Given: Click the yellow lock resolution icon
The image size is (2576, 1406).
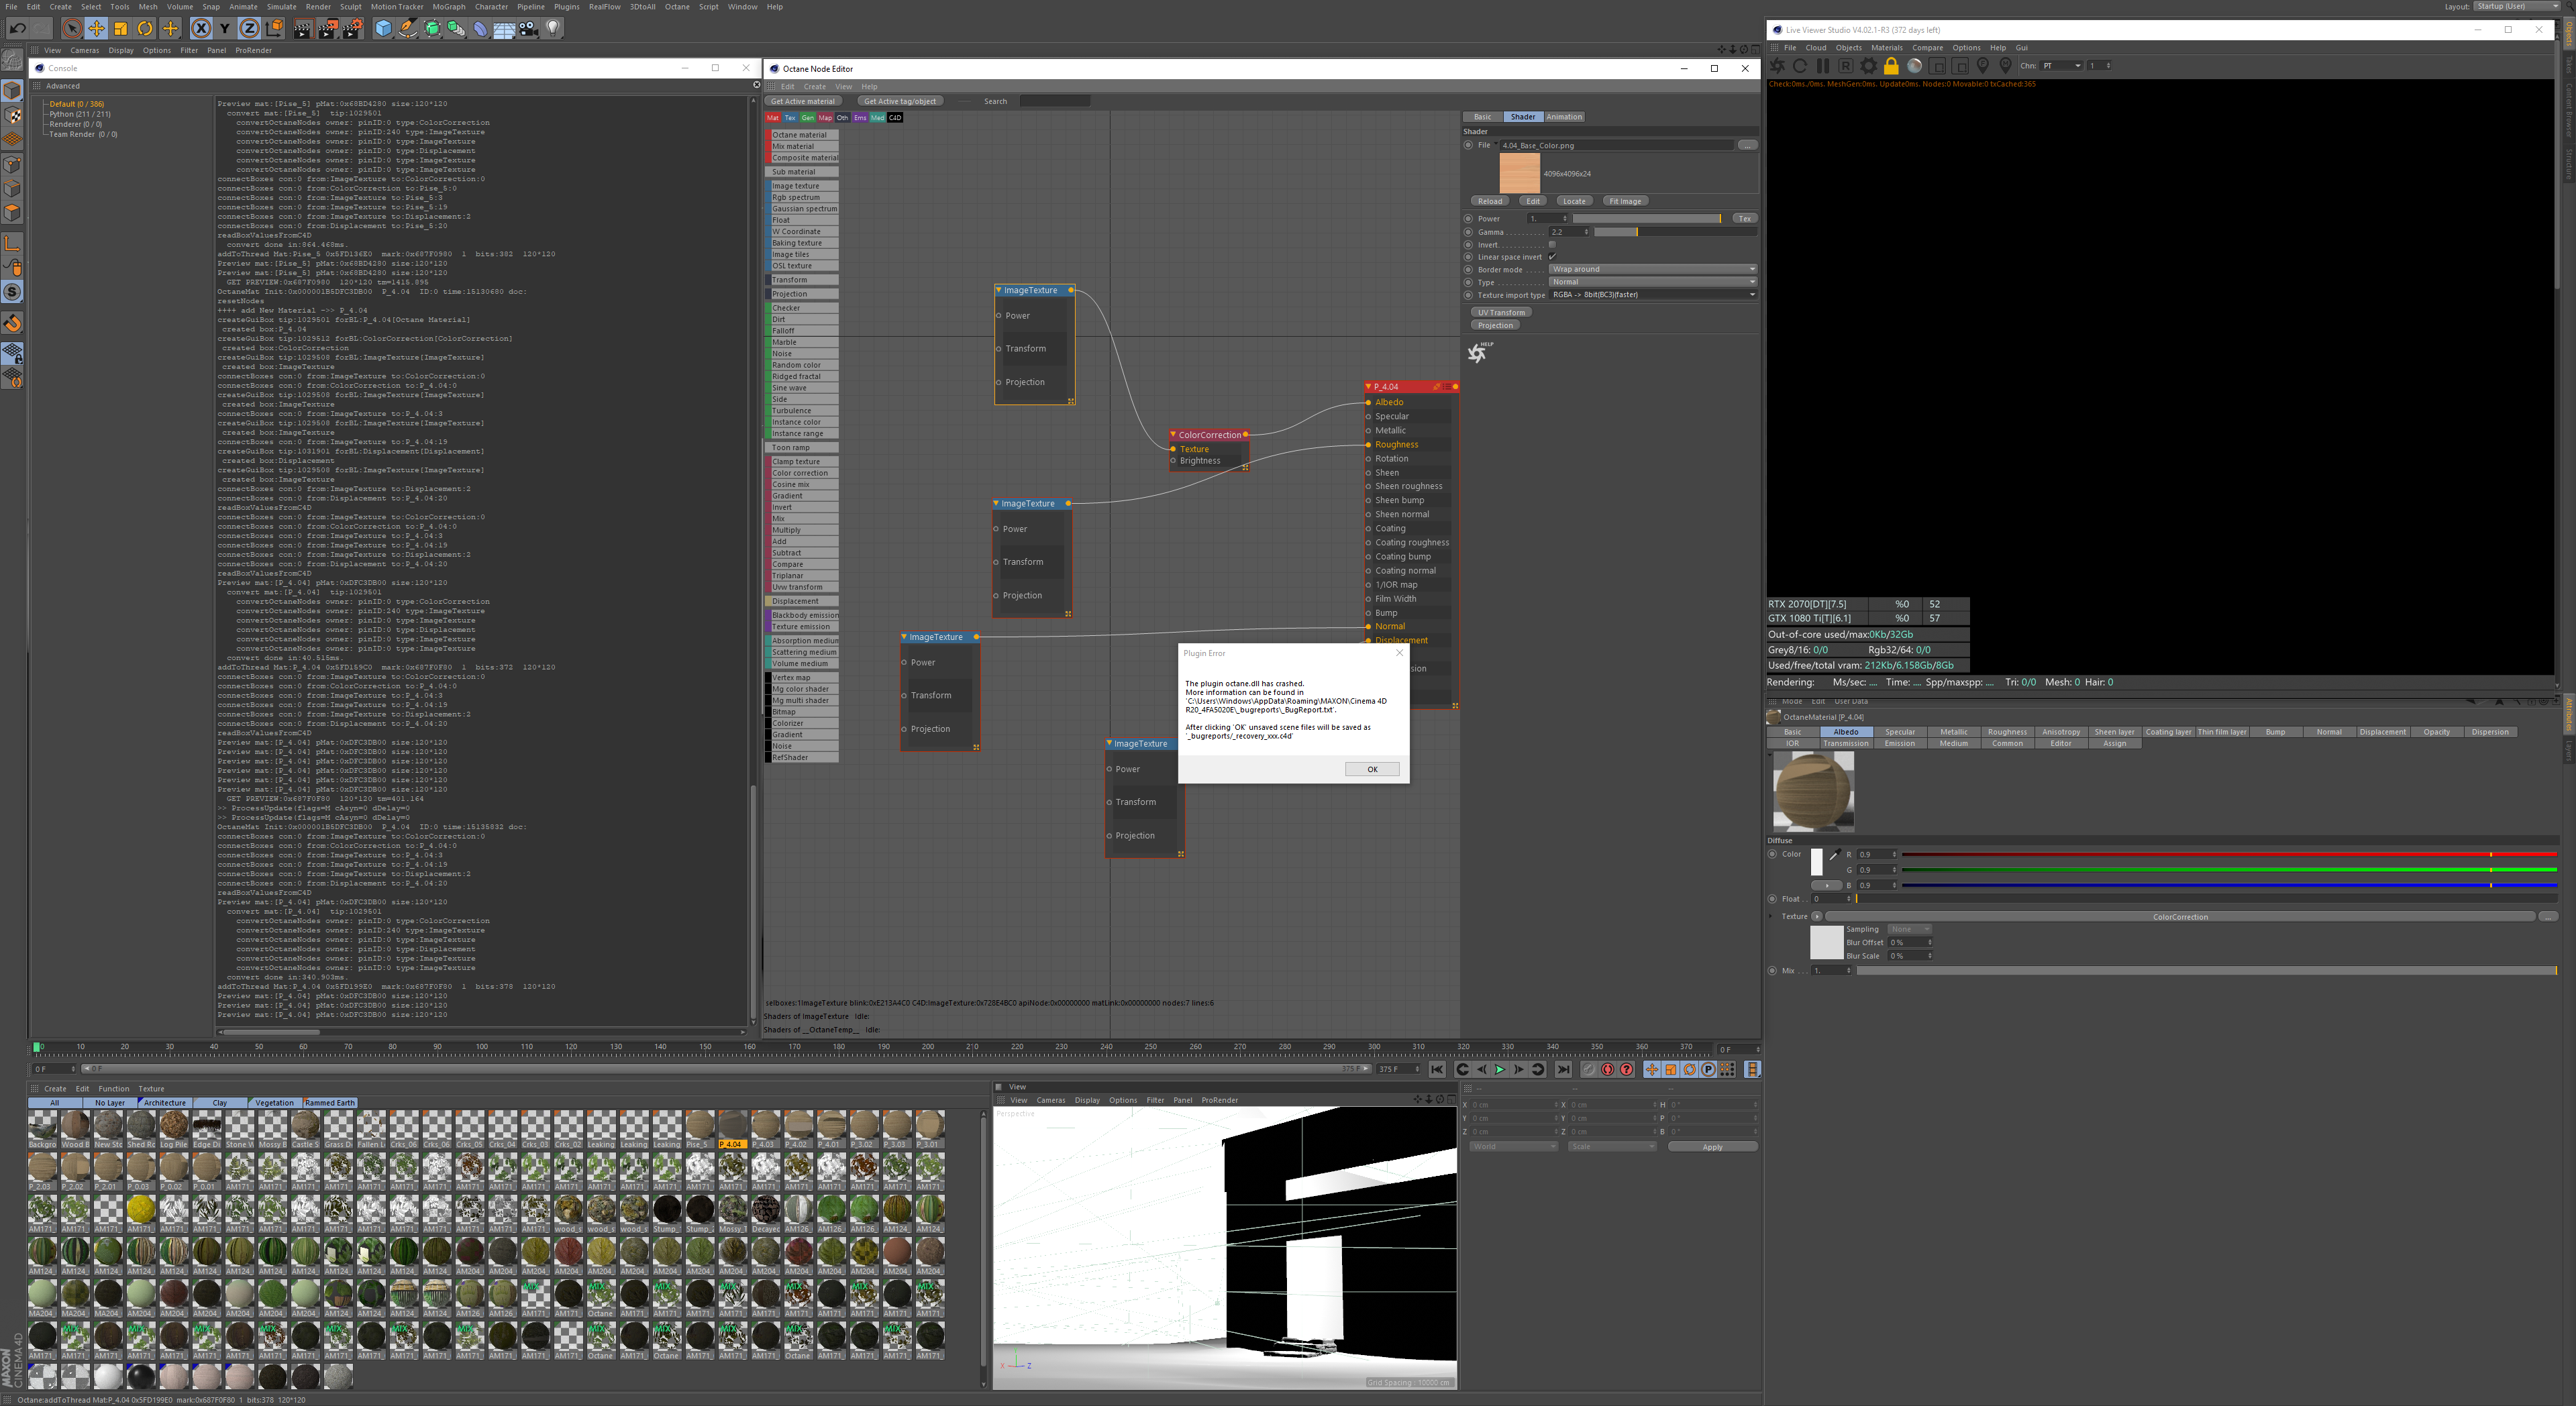Looking at the screenshot, I should pyautogui.click(x=1890, y=66).
